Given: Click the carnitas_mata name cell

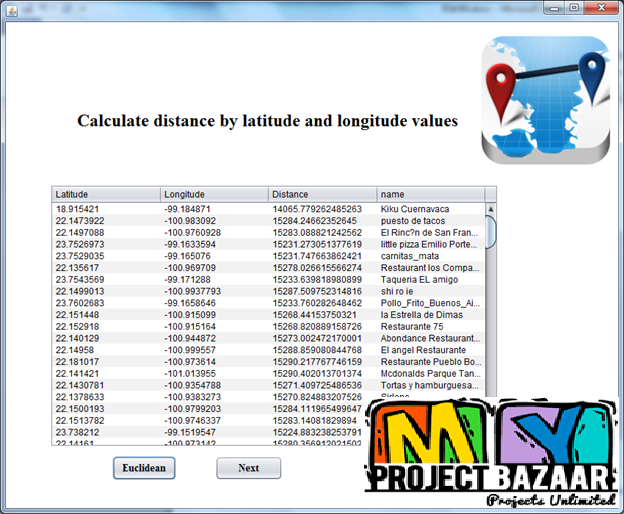Looking at the screenshot, I should pyautogui.click(x=430, y=256).
